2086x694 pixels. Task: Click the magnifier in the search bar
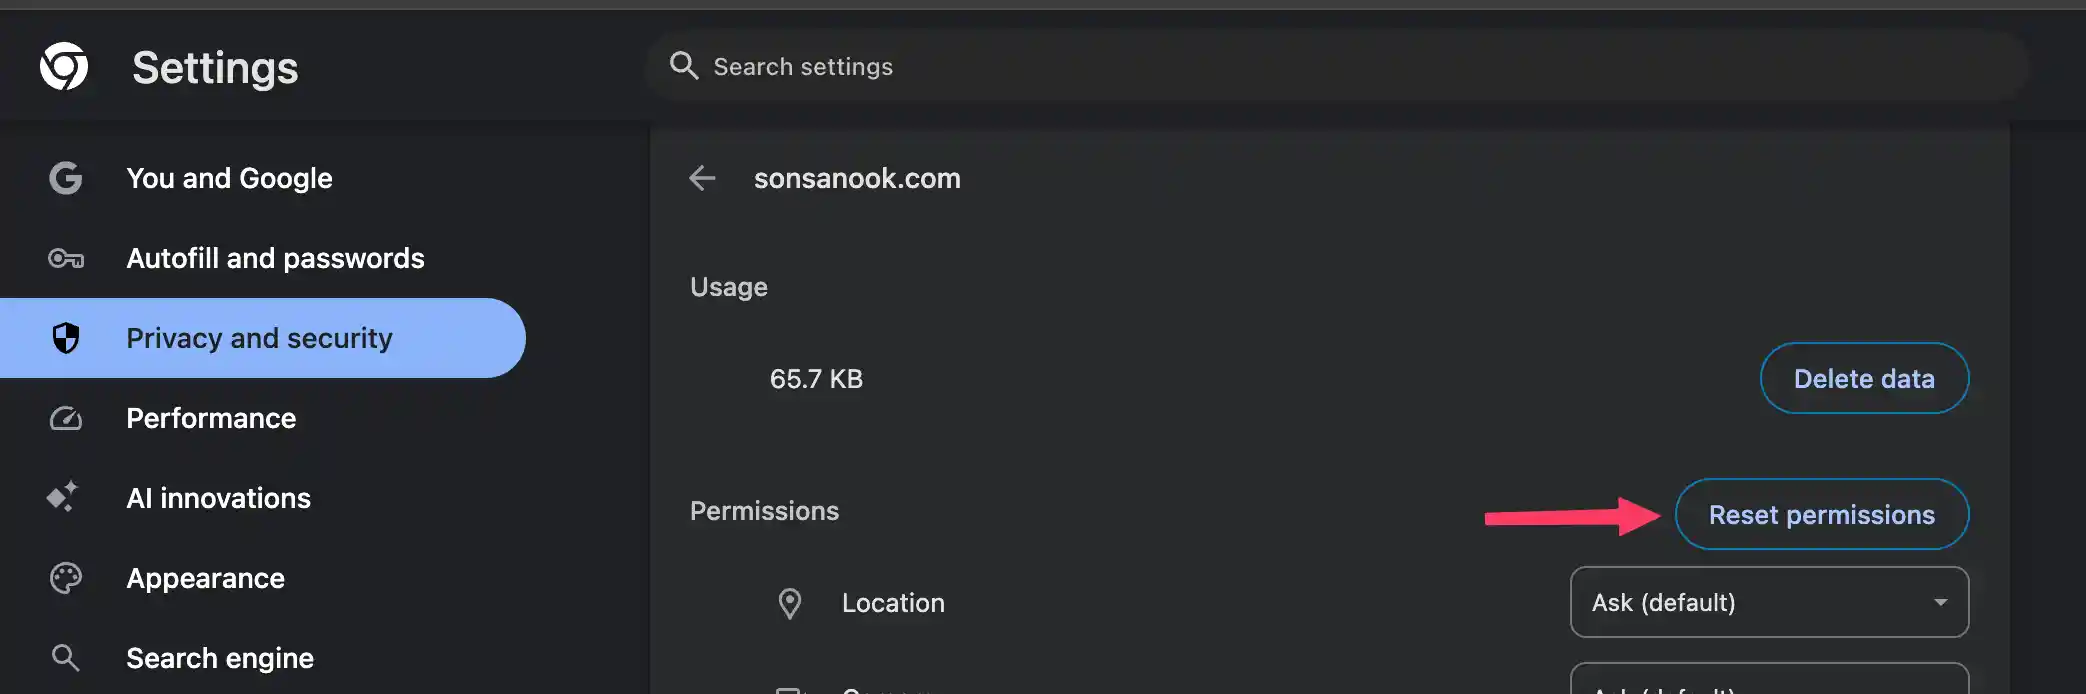[684, 66]
